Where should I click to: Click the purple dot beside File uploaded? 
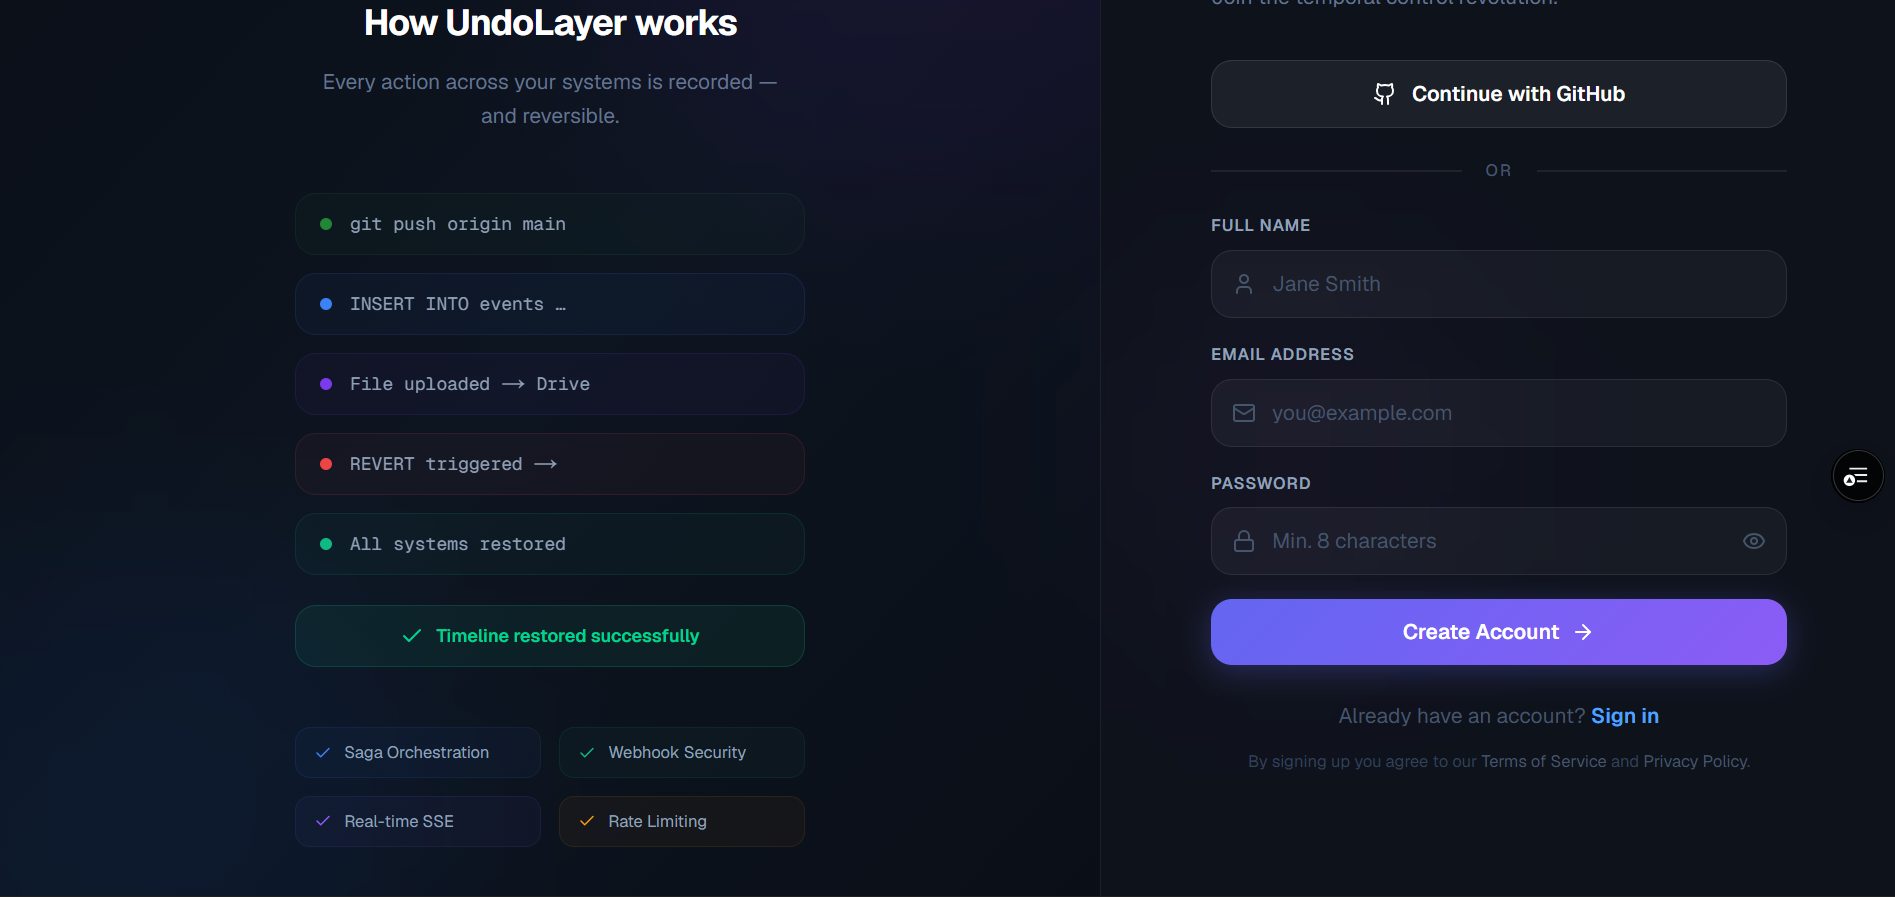click(x=326, y=384)
